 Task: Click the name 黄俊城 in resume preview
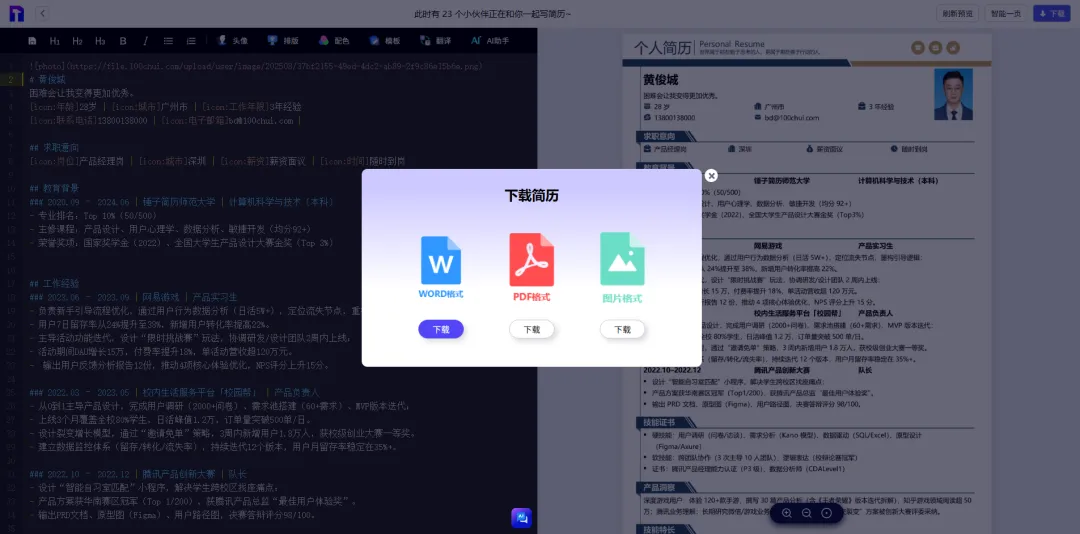coord(661,81)
